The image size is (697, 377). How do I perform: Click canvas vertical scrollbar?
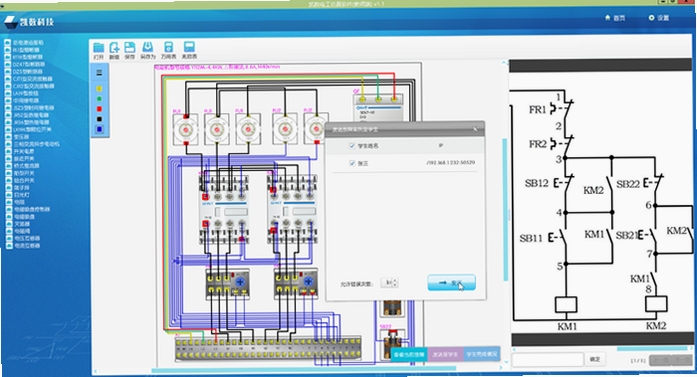[x=505, y=209]
